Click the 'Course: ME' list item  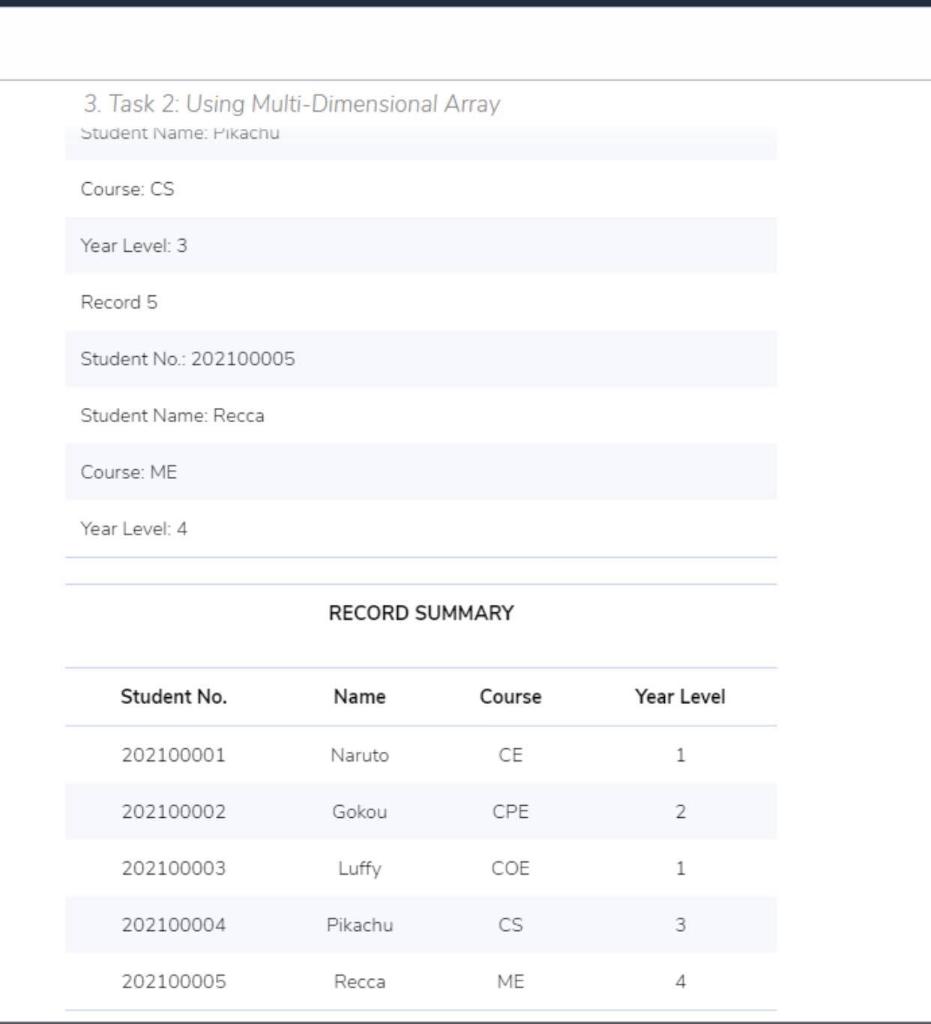pyautogui.click(x=421, y=471)
